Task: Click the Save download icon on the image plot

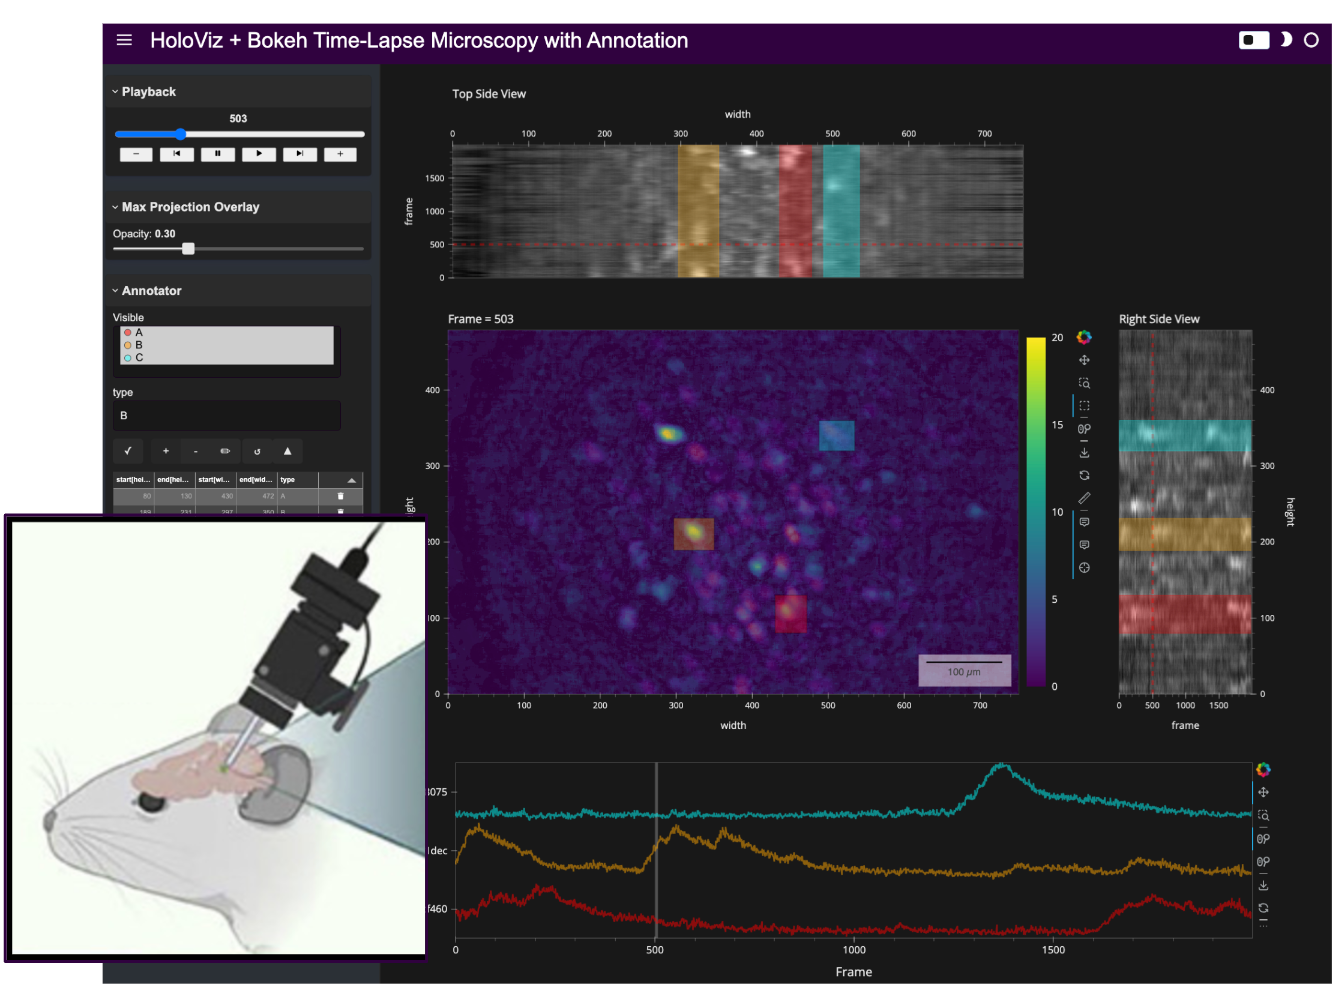Action: pyautogui.click(x=1084, y=453)
